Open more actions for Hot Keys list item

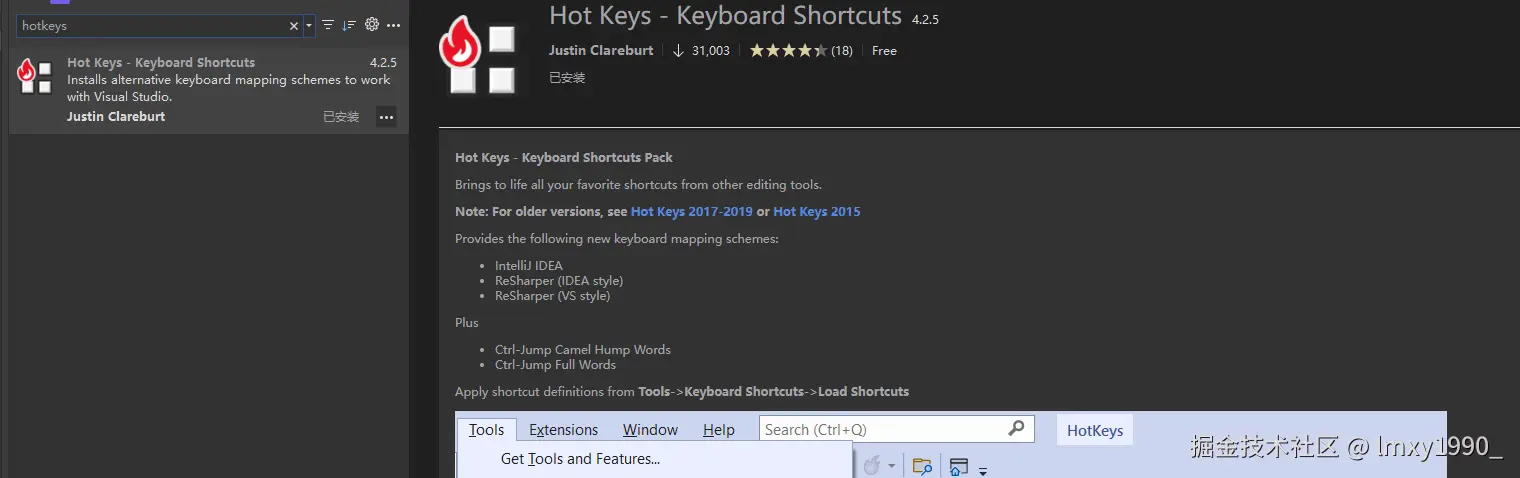click(386, 117)
